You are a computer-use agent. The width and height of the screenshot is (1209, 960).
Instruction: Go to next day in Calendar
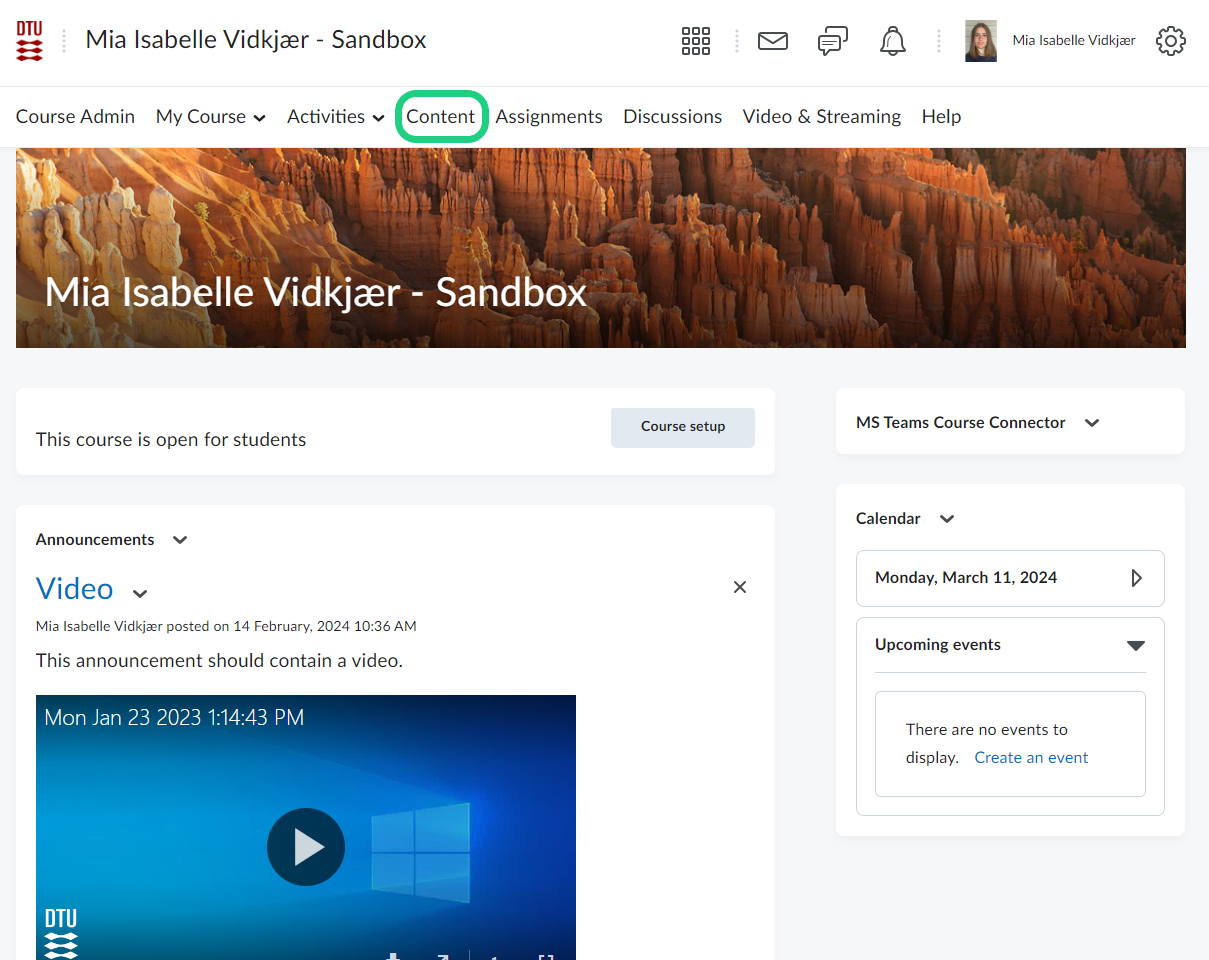1136,578
